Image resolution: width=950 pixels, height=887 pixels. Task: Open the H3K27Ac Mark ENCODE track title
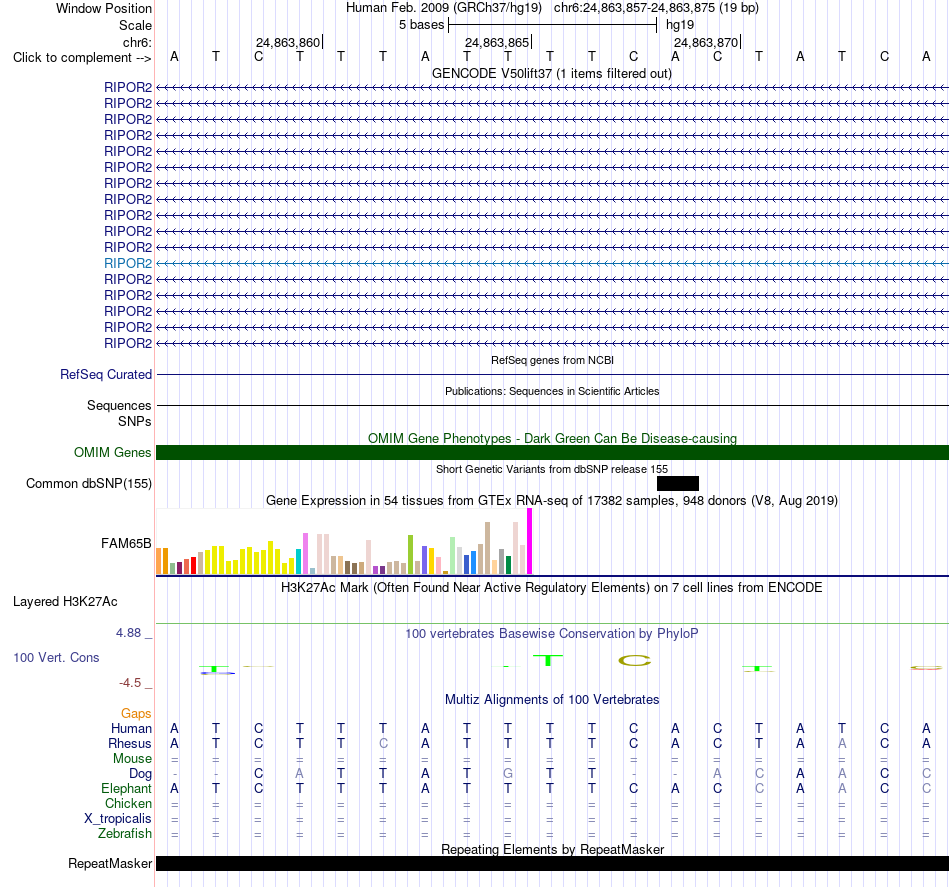click(552, 588)
